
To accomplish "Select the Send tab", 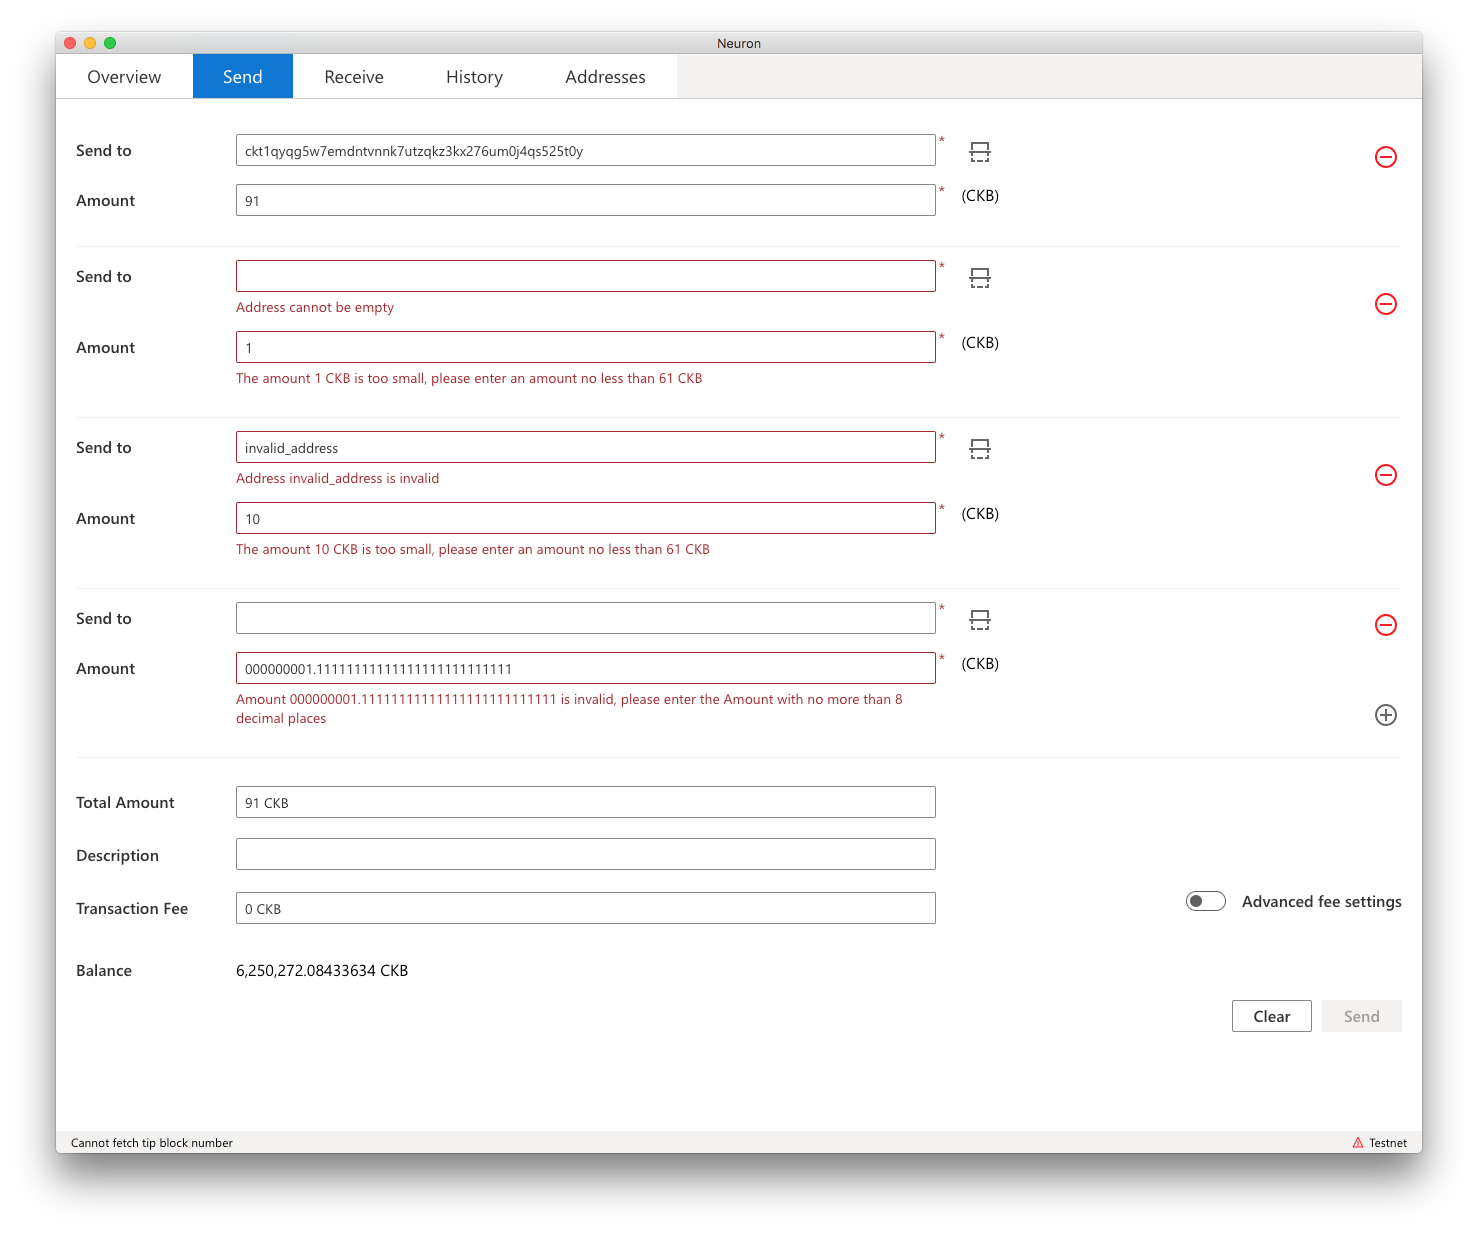I will pyautogui.click(x=243, y=77).
